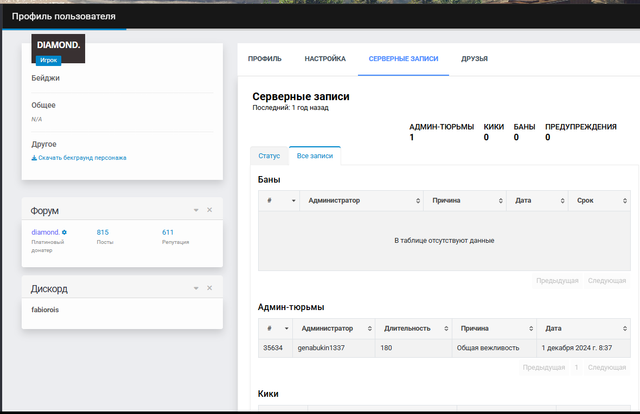Sort Админ-тюрьмы table by Дата column
The width and height of the screenshot is (640, 414).
point(584,328)
